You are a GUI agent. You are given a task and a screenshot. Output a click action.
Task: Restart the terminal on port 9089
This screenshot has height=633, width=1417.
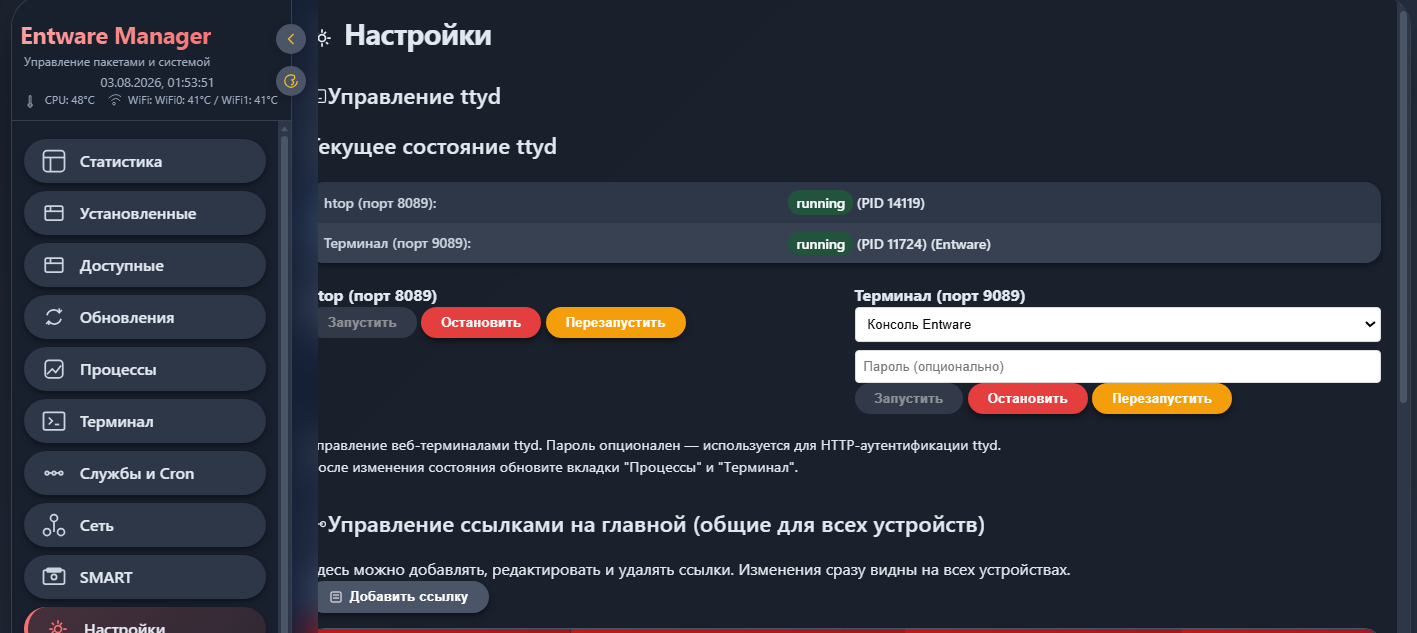(x=1162, y=398)
